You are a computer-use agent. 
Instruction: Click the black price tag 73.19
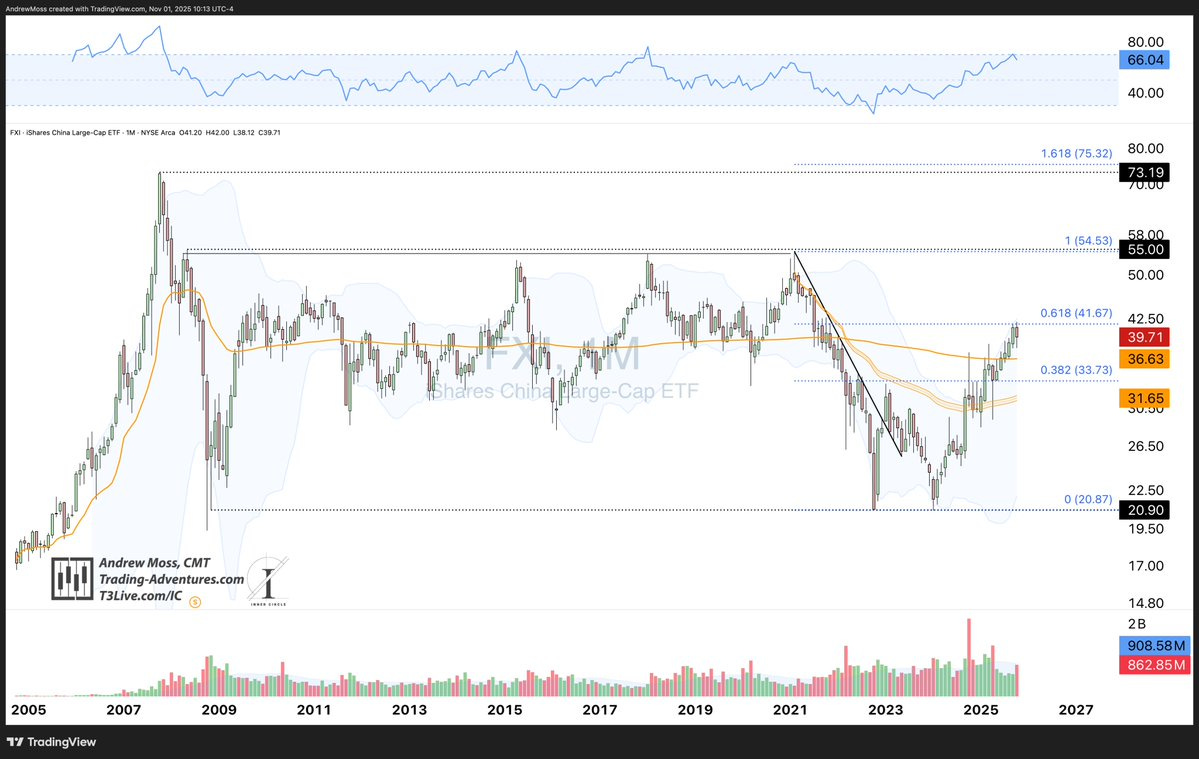pos(1144,172)
